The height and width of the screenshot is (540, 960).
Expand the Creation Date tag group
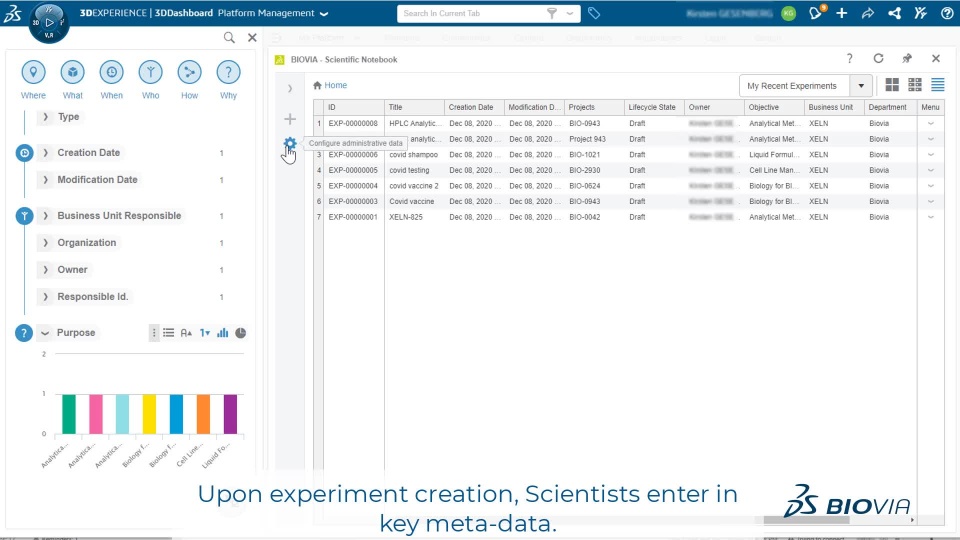[x=45, y=152]
